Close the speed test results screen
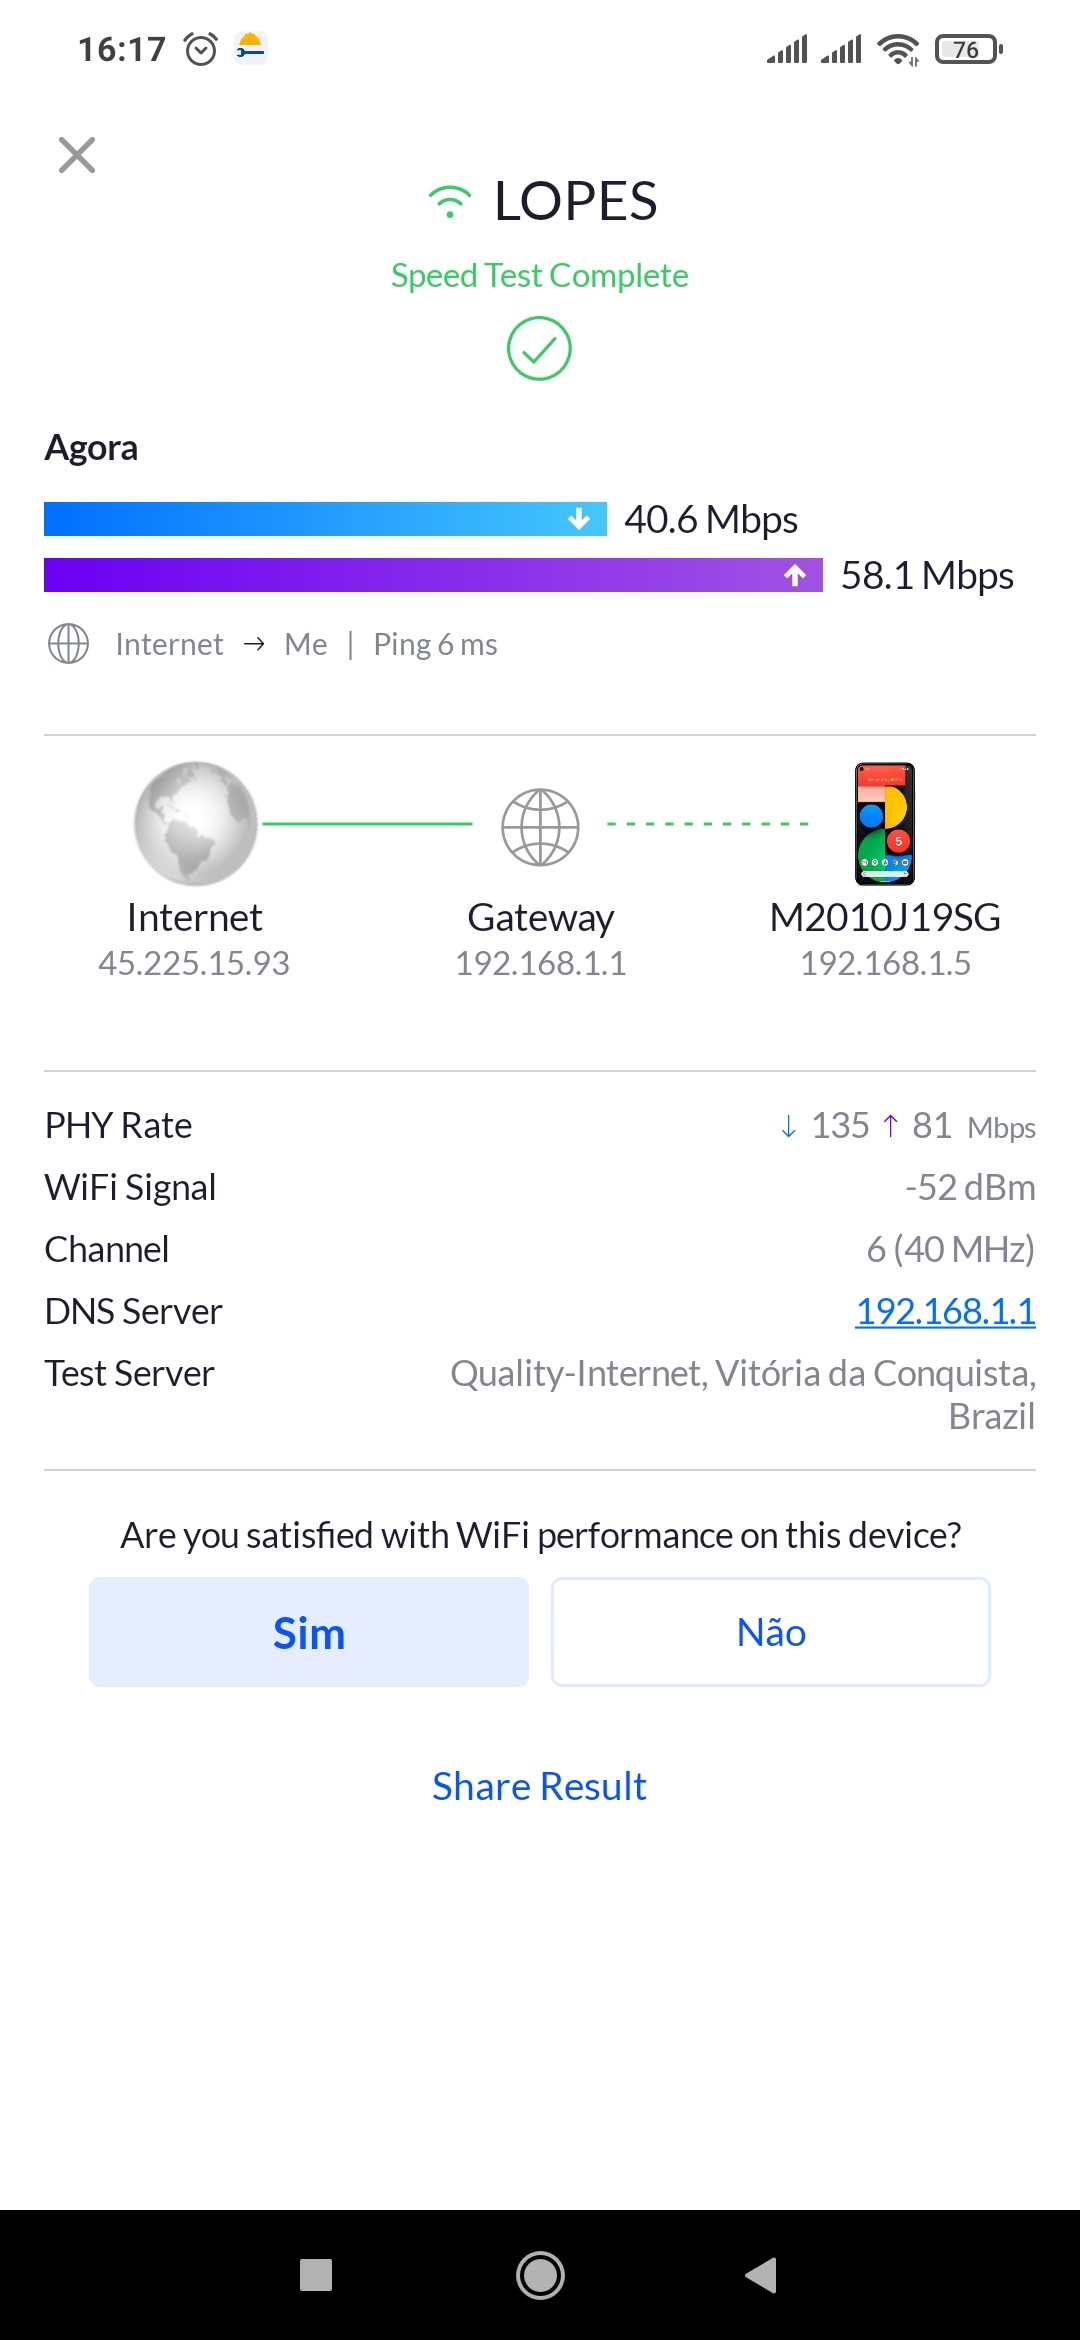This screenshot has width=1080, height=2340. (x=77, y=155)
